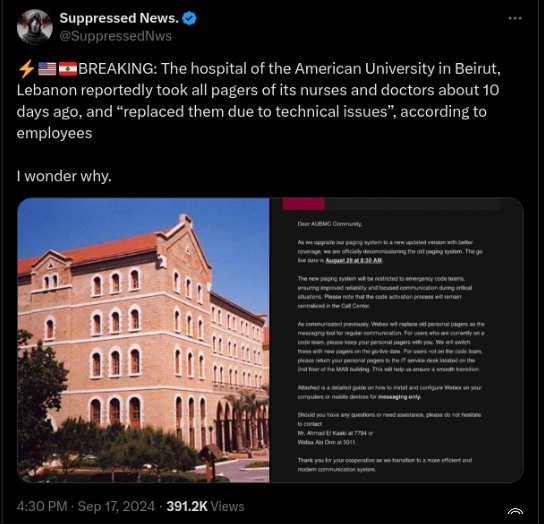544x524 pixels.
Task: Click the bold 'messaging only' text
Action: click(399, 397)
